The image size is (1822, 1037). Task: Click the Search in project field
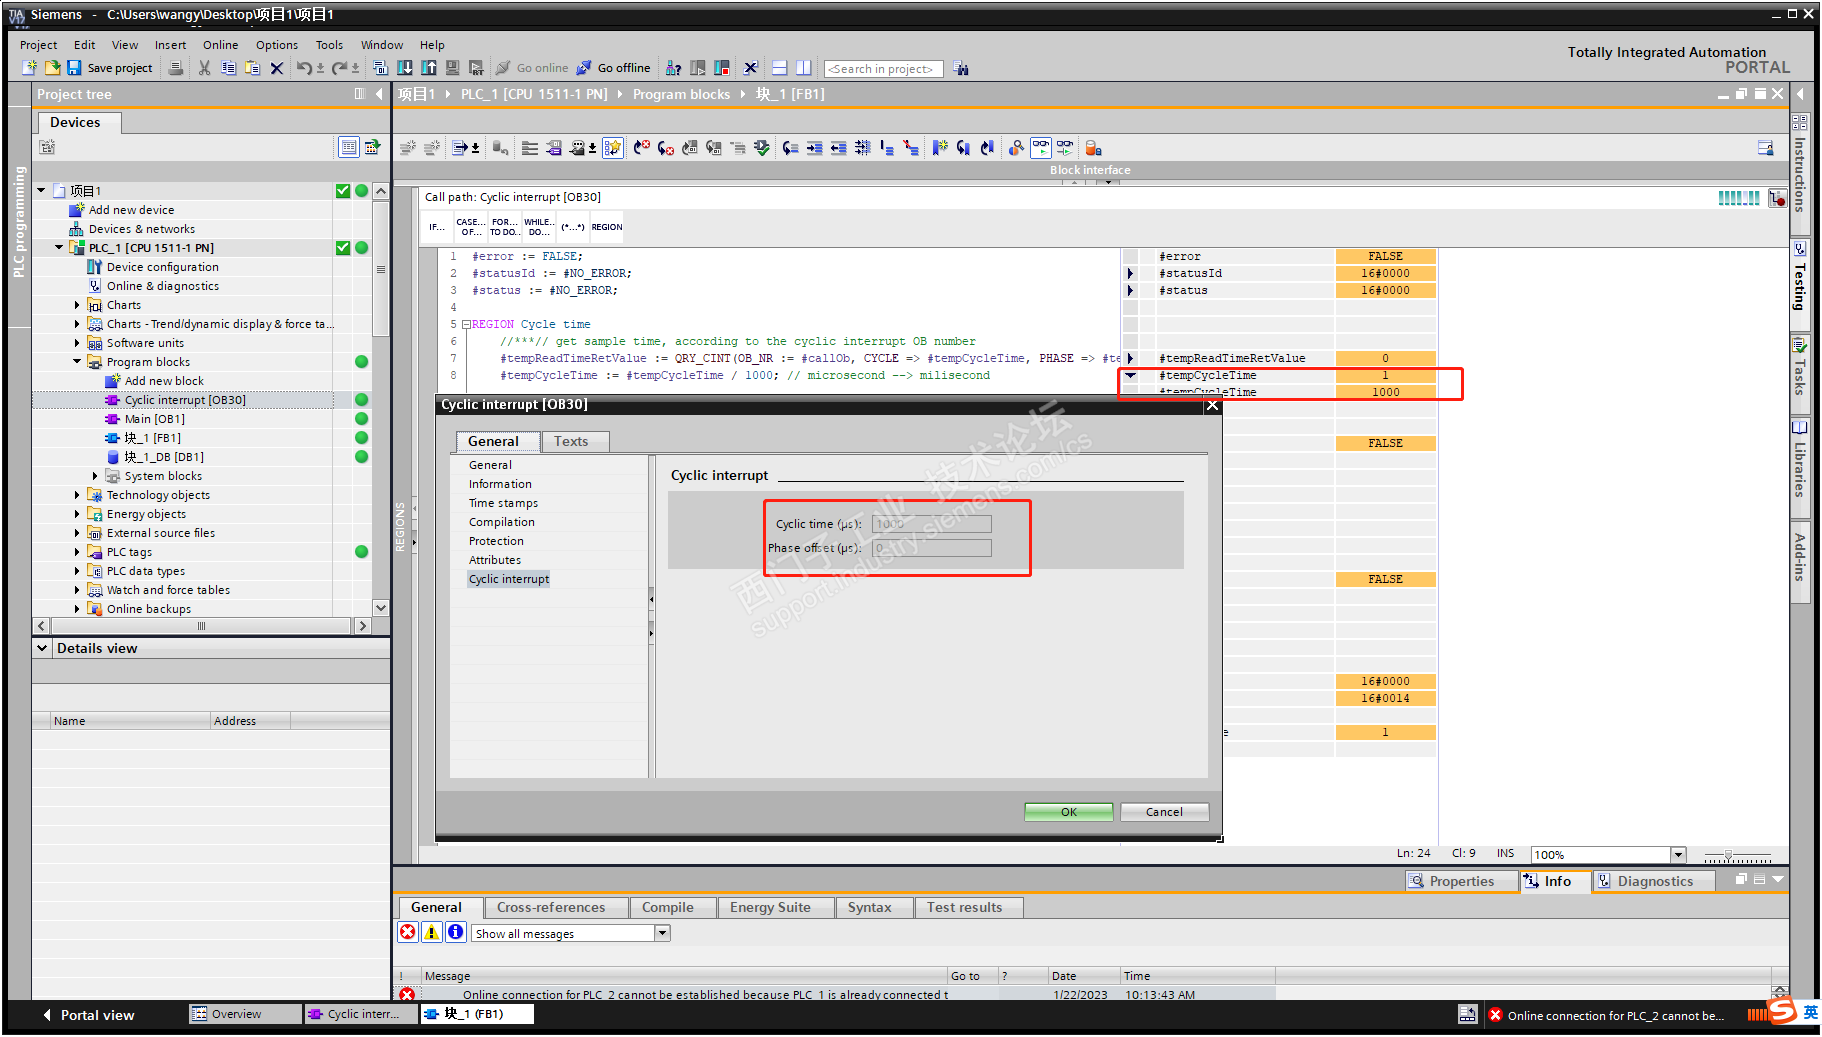(883, 69)
